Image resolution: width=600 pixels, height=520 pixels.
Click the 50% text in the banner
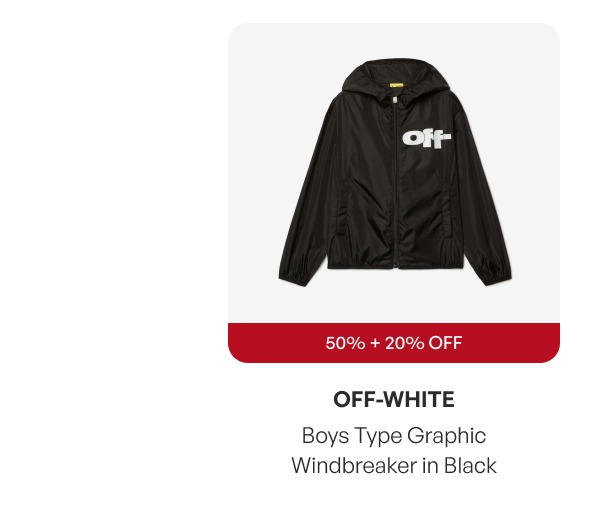(345, 343)
